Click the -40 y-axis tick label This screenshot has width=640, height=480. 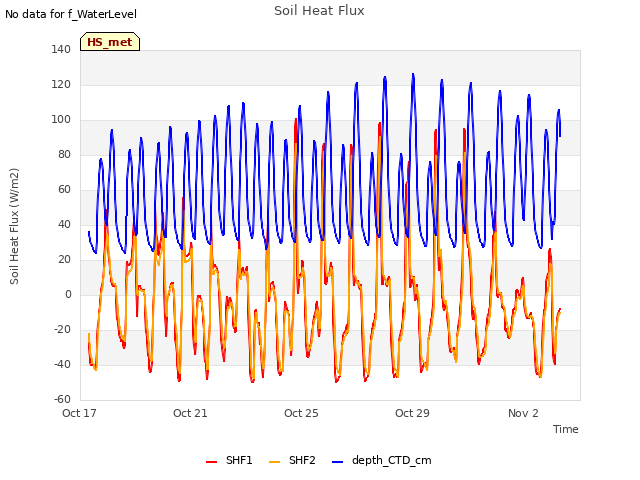[x=62, y=364]
